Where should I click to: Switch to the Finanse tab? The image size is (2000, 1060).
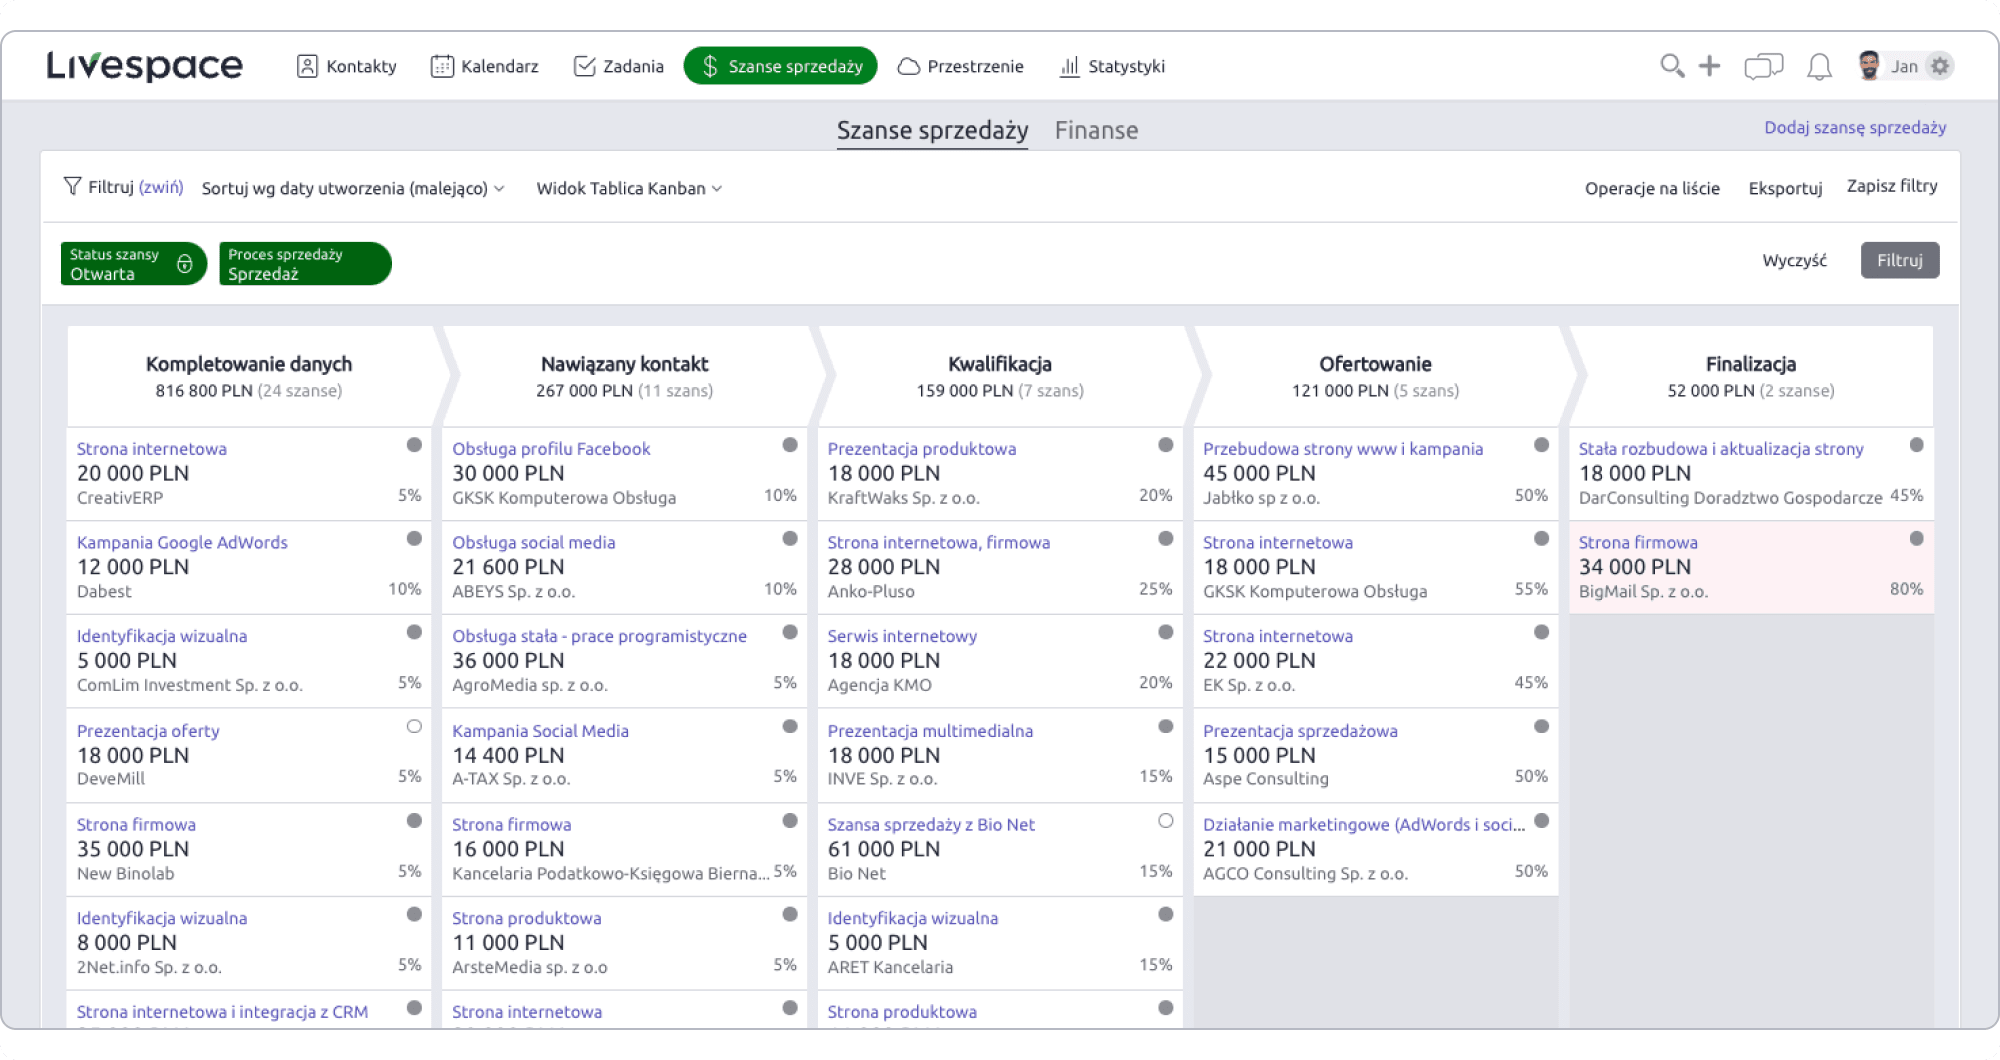1096,131
